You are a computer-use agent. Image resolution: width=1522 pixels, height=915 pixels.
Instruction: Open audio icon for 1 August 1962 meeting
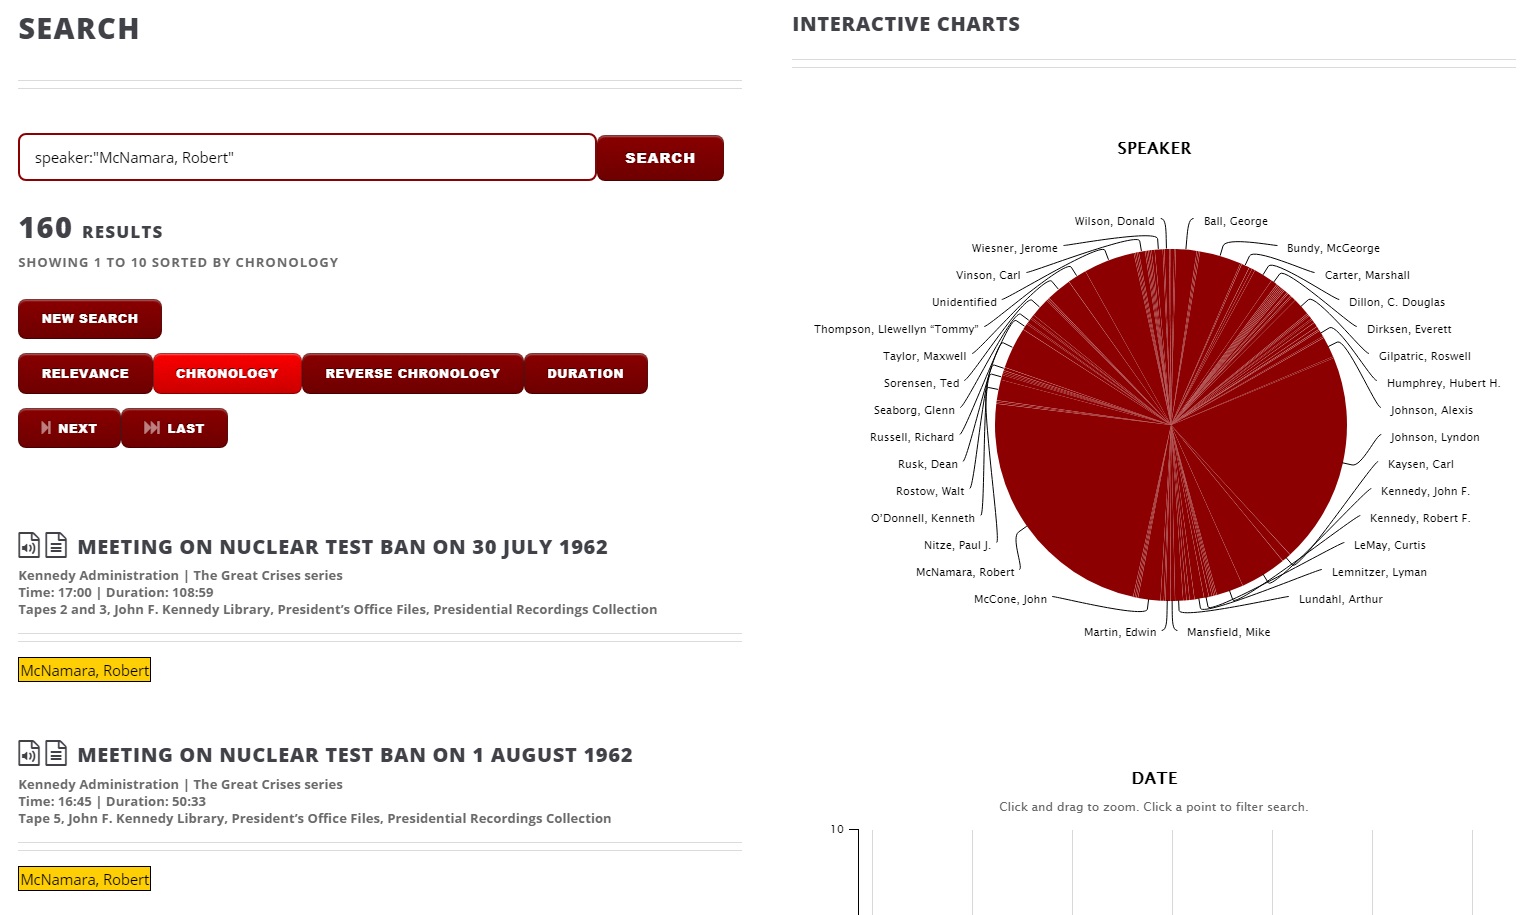29,753
